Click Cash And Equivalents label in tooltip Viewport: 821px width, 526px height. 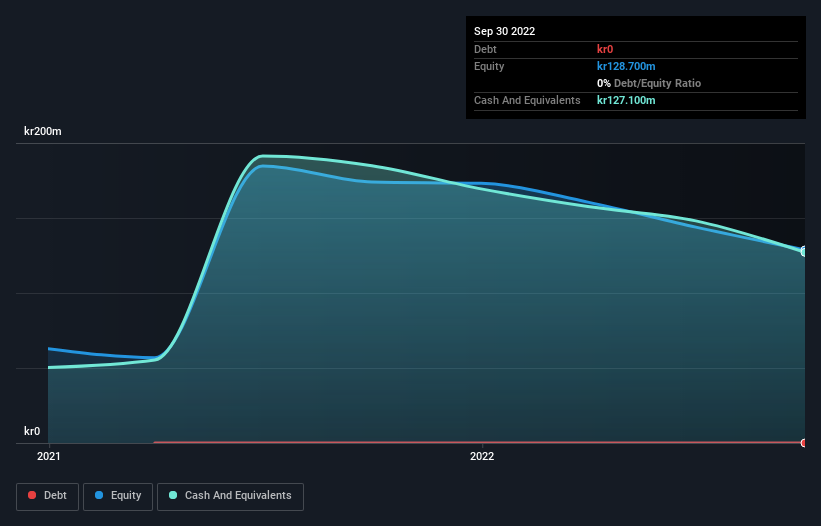coord(527,100)
